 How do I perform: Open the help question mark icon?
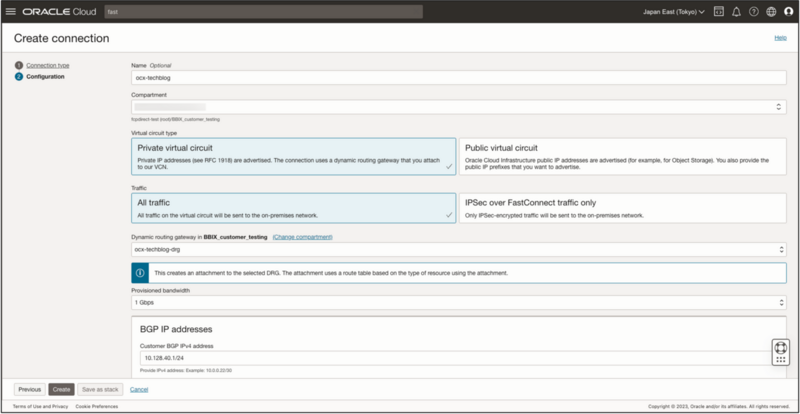point(754,12)
